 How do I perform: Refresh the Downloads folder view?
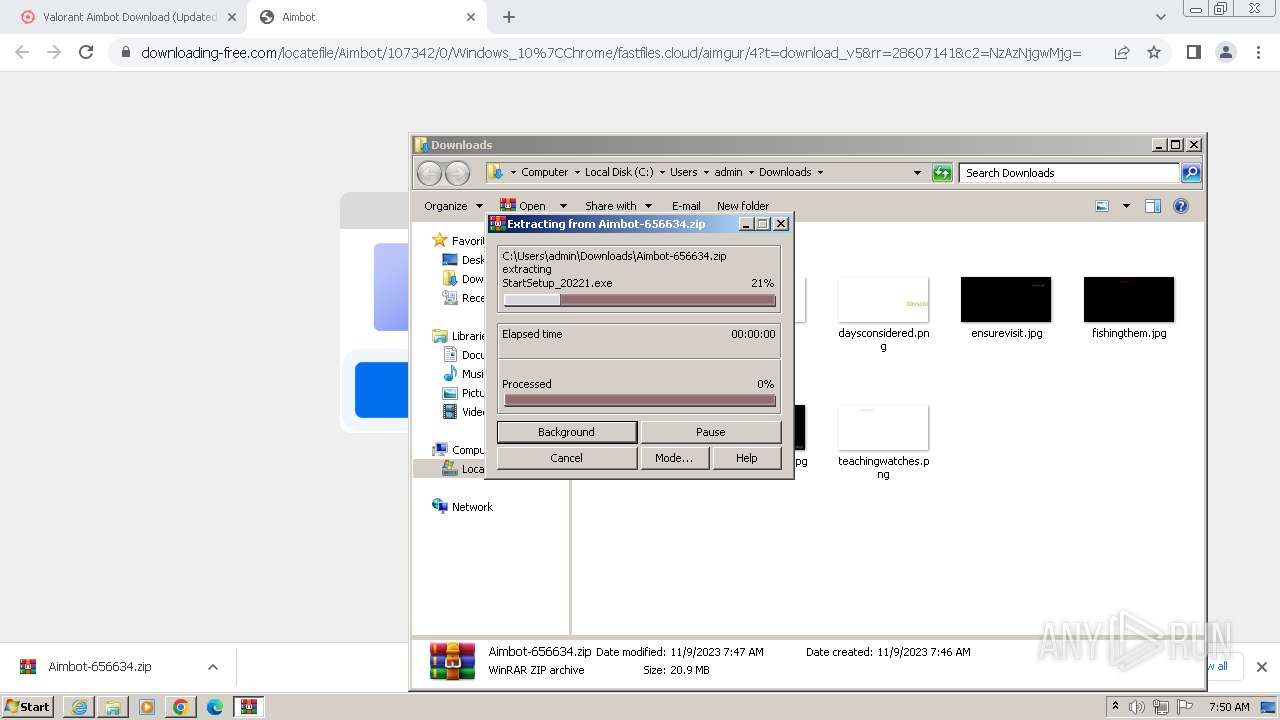[942, 173]
